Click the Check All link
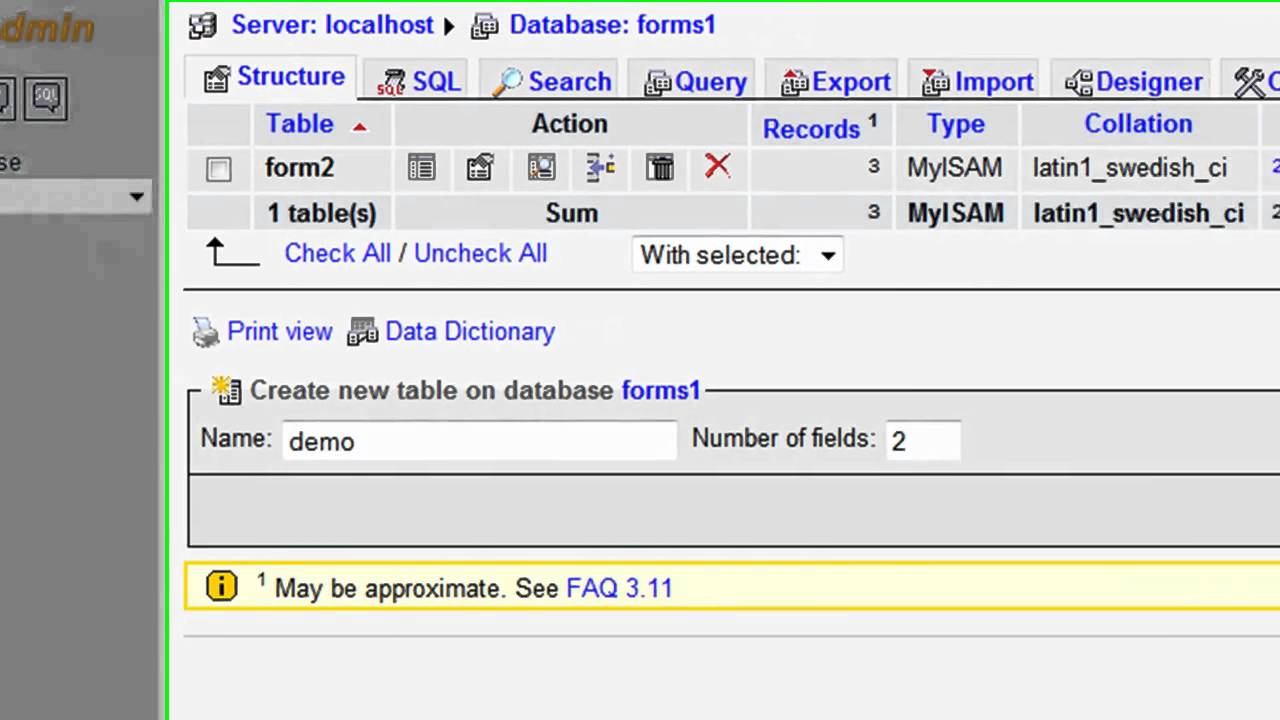This screenshot has width=1280, height=720. point(337,253)
